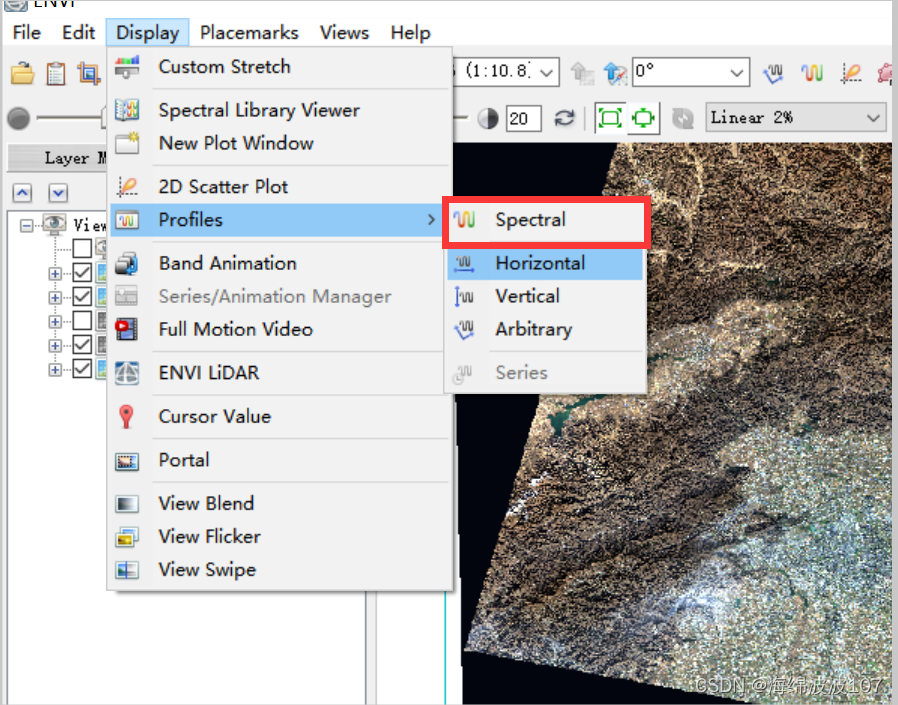The height and width of the screenshot is (705, 898).
Task: Click the Spectral Library Viewer icon
Action: pos(127,110)
